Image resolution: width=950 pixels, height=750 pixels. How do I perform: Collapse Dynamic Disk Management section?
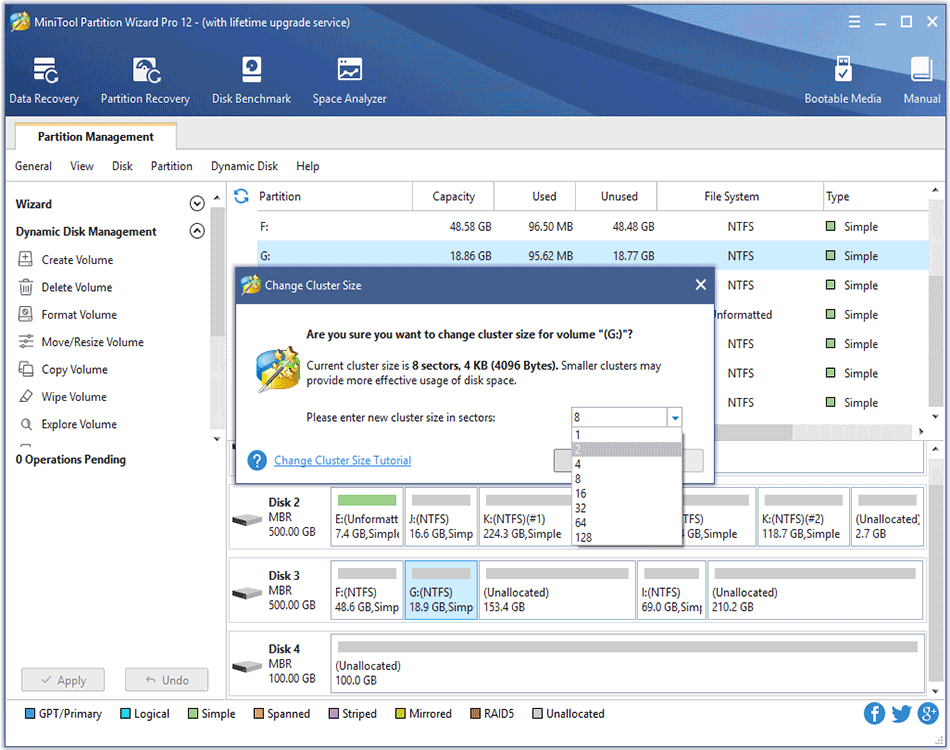tap(197, 231)
